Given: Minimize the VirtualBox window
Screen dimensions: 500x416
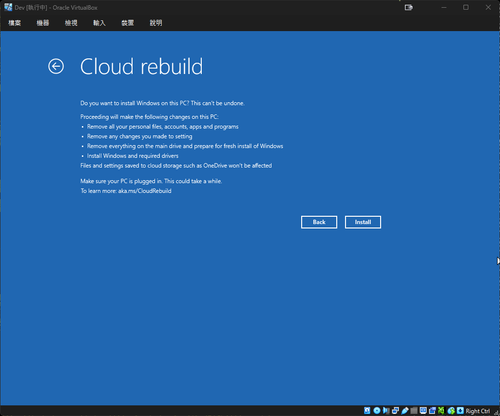Looking at the screenshot, I should 444,7.
